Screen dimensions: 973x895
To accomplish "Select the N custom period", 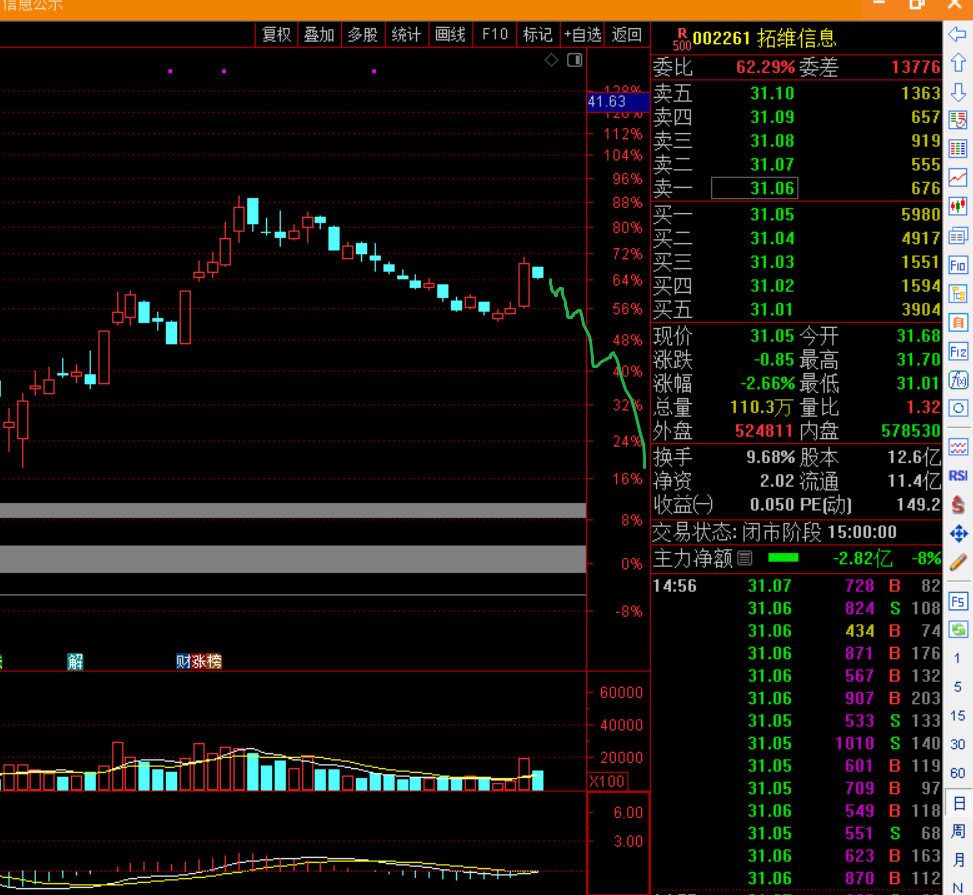I will click(x=957, y=887).
